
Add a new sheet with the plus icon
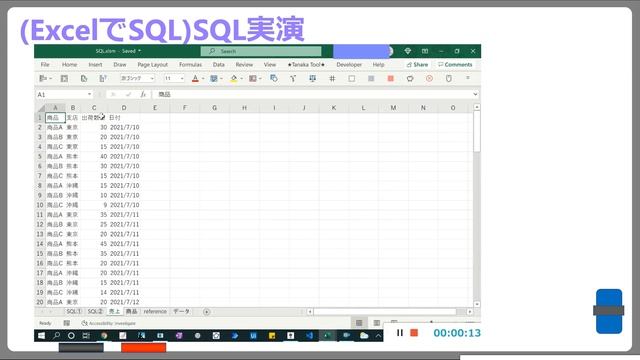pos(207,312)
